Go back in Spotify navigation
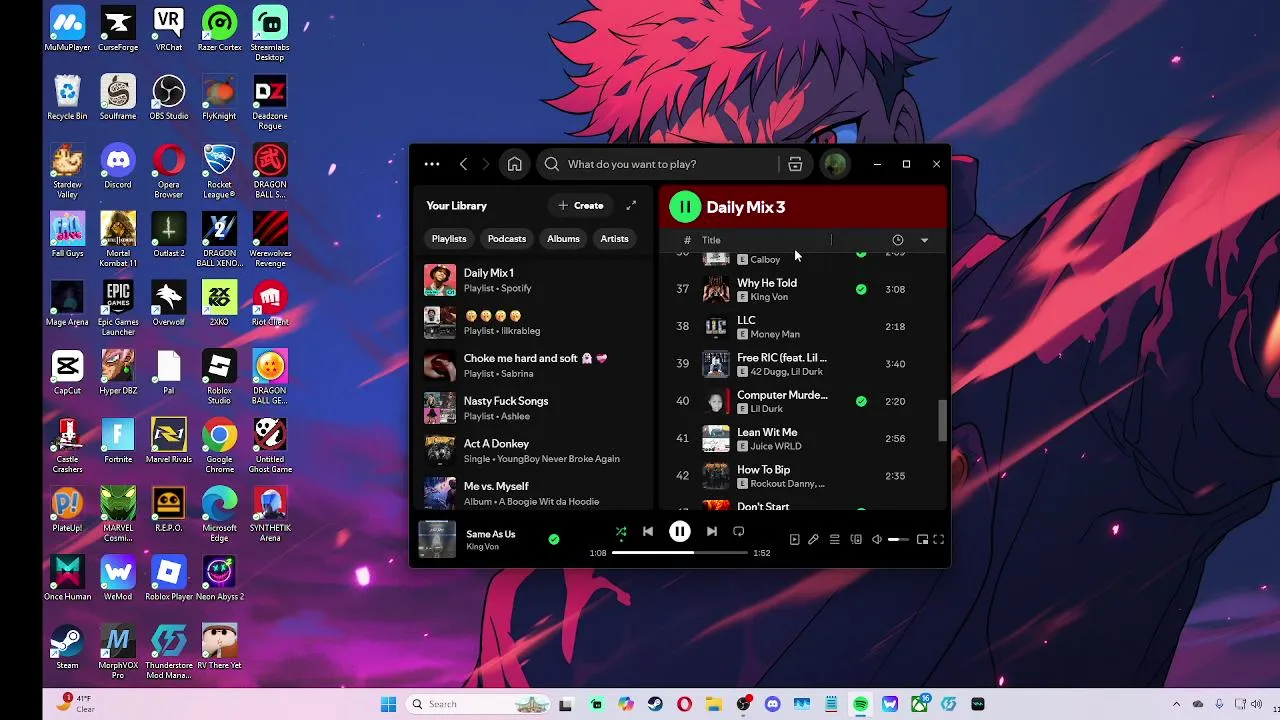The height and width of the screenshot is (720, 1280). tap(463, 164)
